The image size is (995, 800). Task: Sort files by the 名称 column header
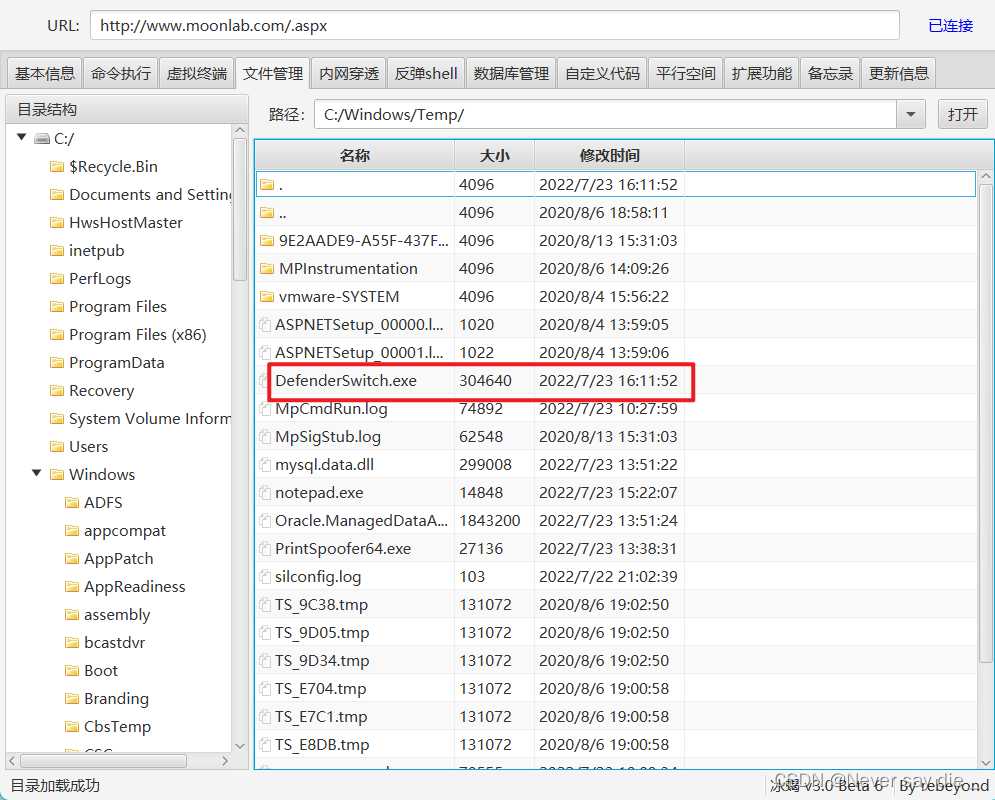coord(355,155)
